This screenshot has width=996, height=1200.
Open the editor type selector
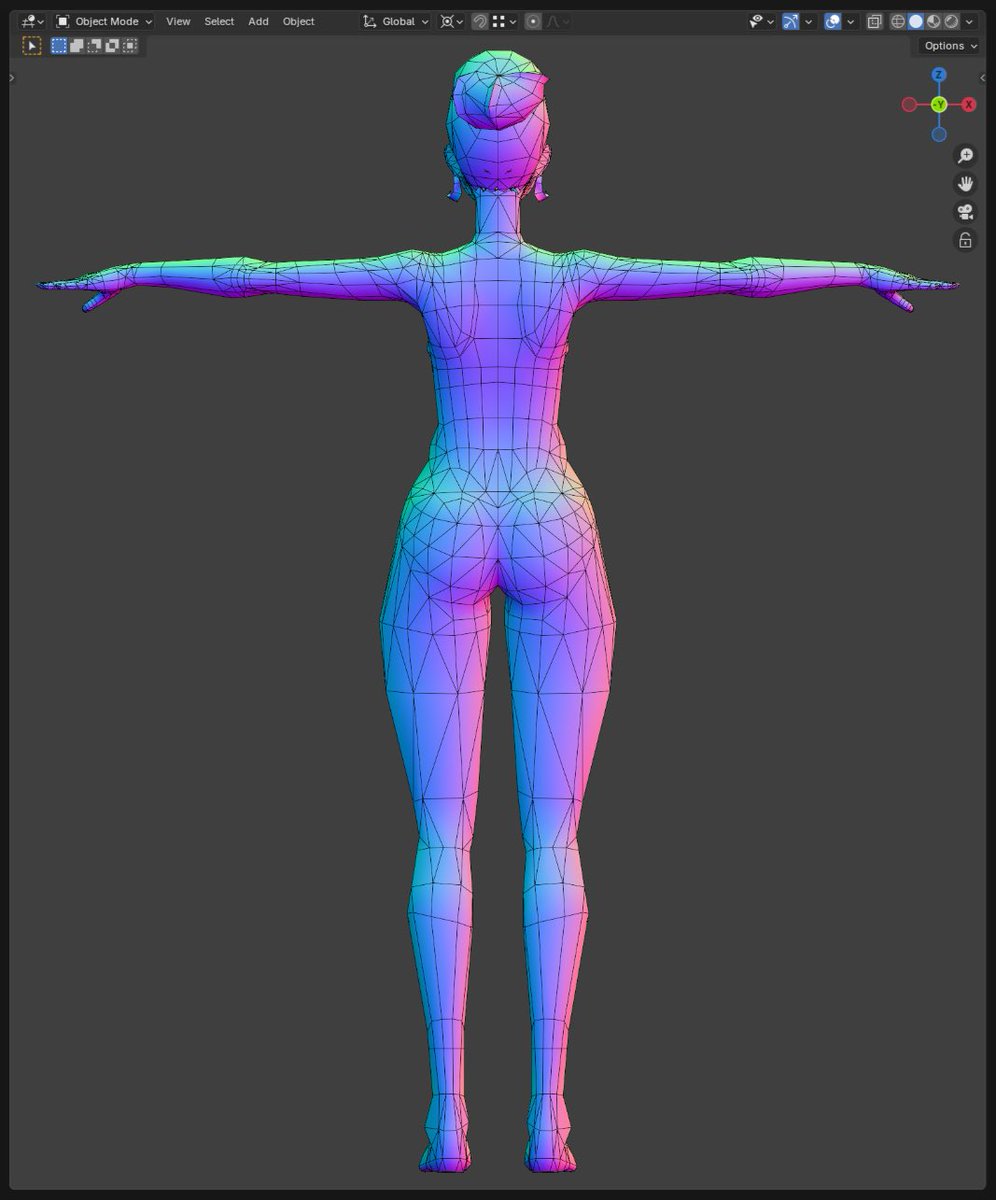point(32,21)
